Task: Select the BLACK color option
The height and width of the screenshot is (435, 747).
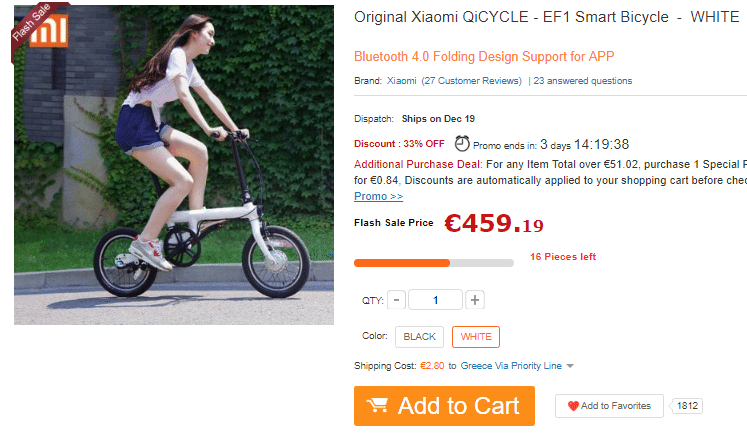Action: coord(419,337)
